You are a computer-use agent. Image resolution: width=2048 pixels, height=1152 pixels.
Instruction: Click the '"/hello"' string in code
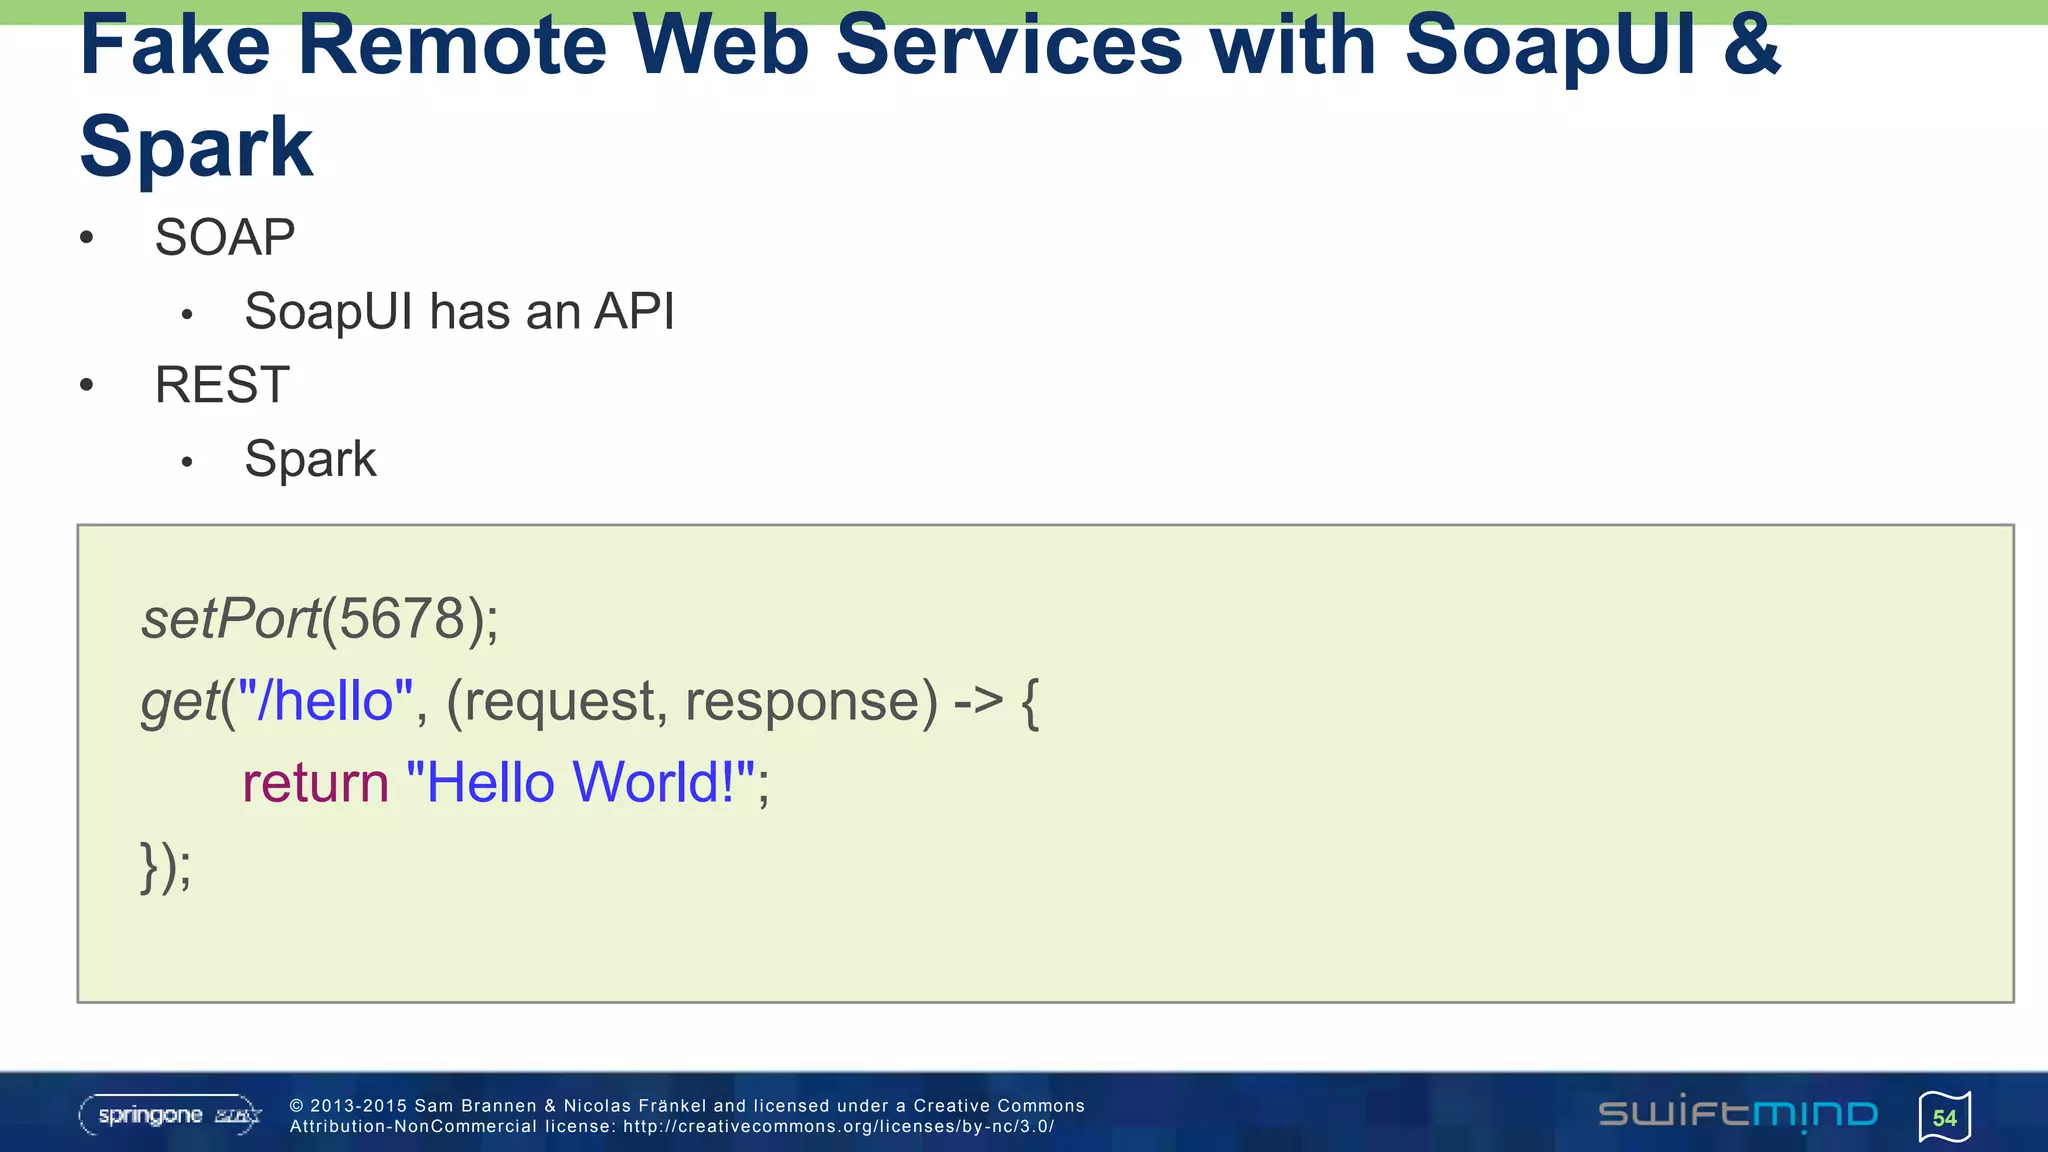(x=325, y=700)
